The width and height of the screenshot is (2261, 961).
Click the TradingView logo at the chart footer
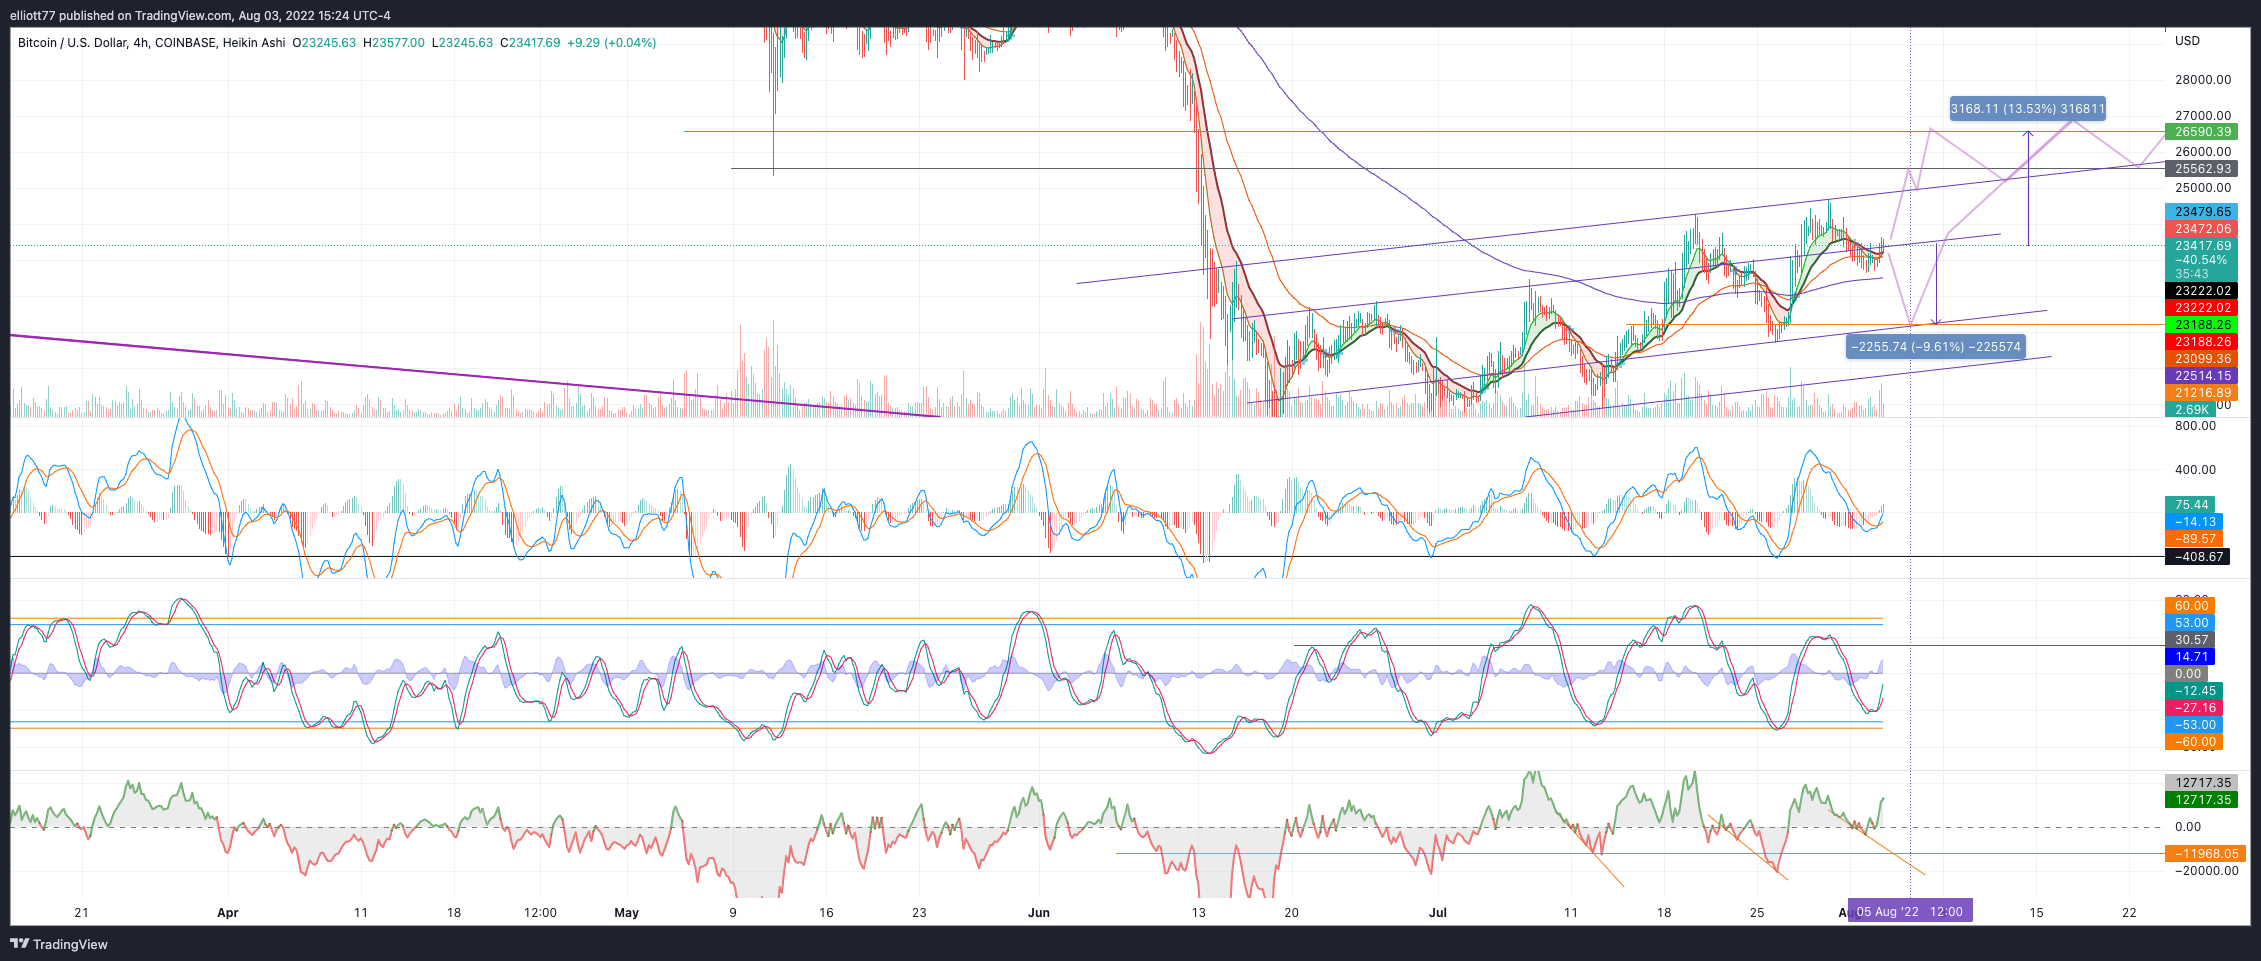click(59, 944)
